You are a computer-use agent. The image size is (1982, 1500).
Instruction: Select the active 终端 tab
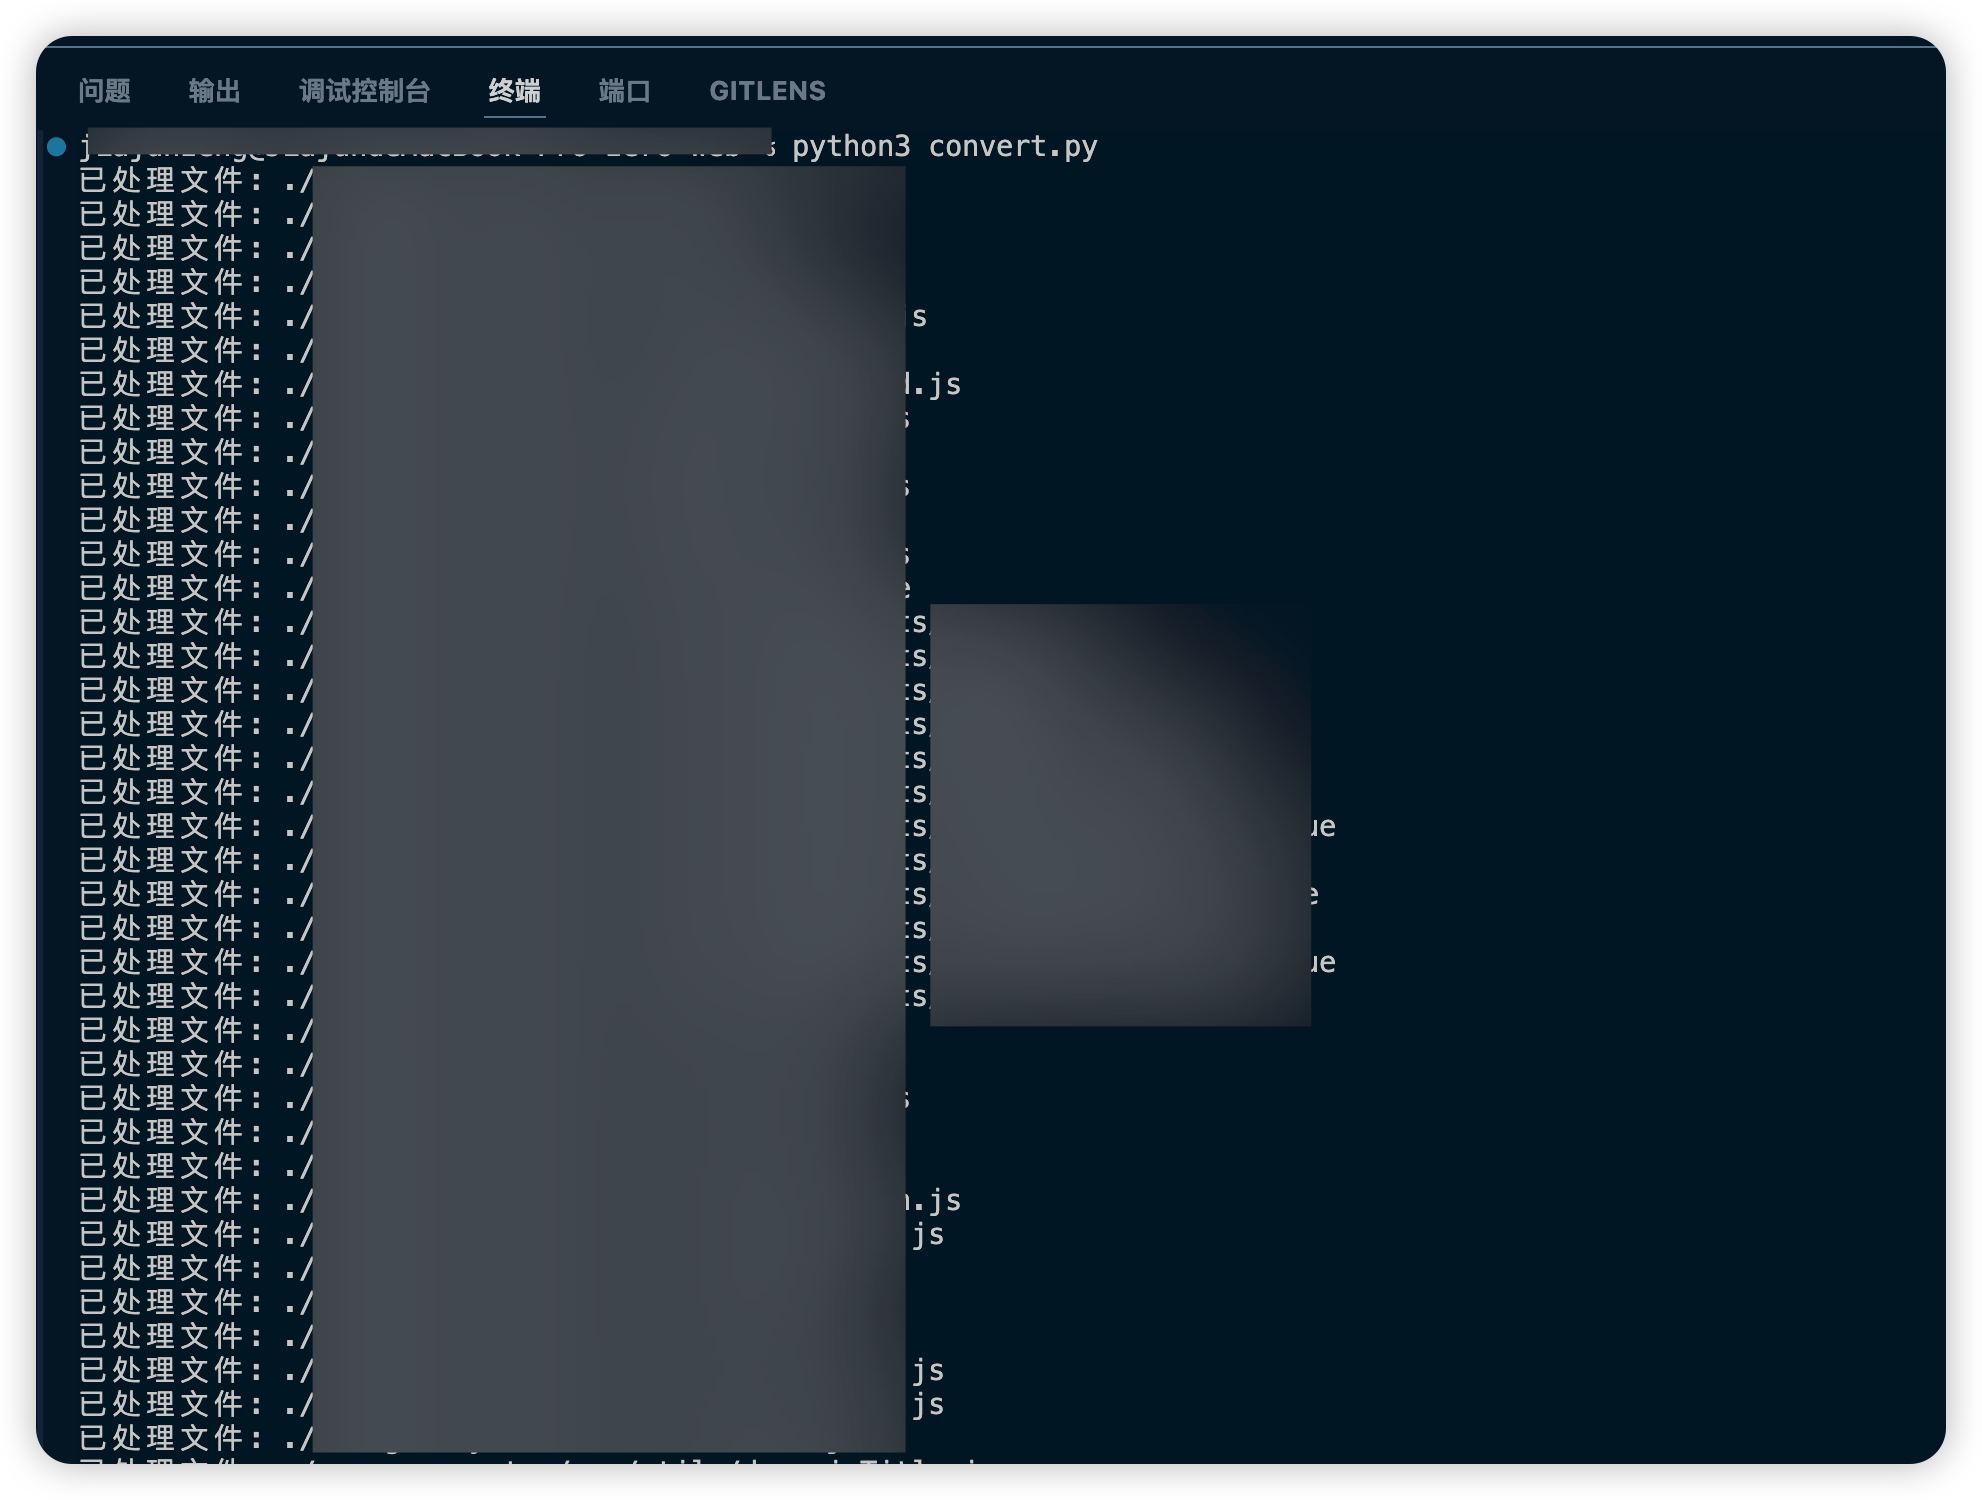515,91
